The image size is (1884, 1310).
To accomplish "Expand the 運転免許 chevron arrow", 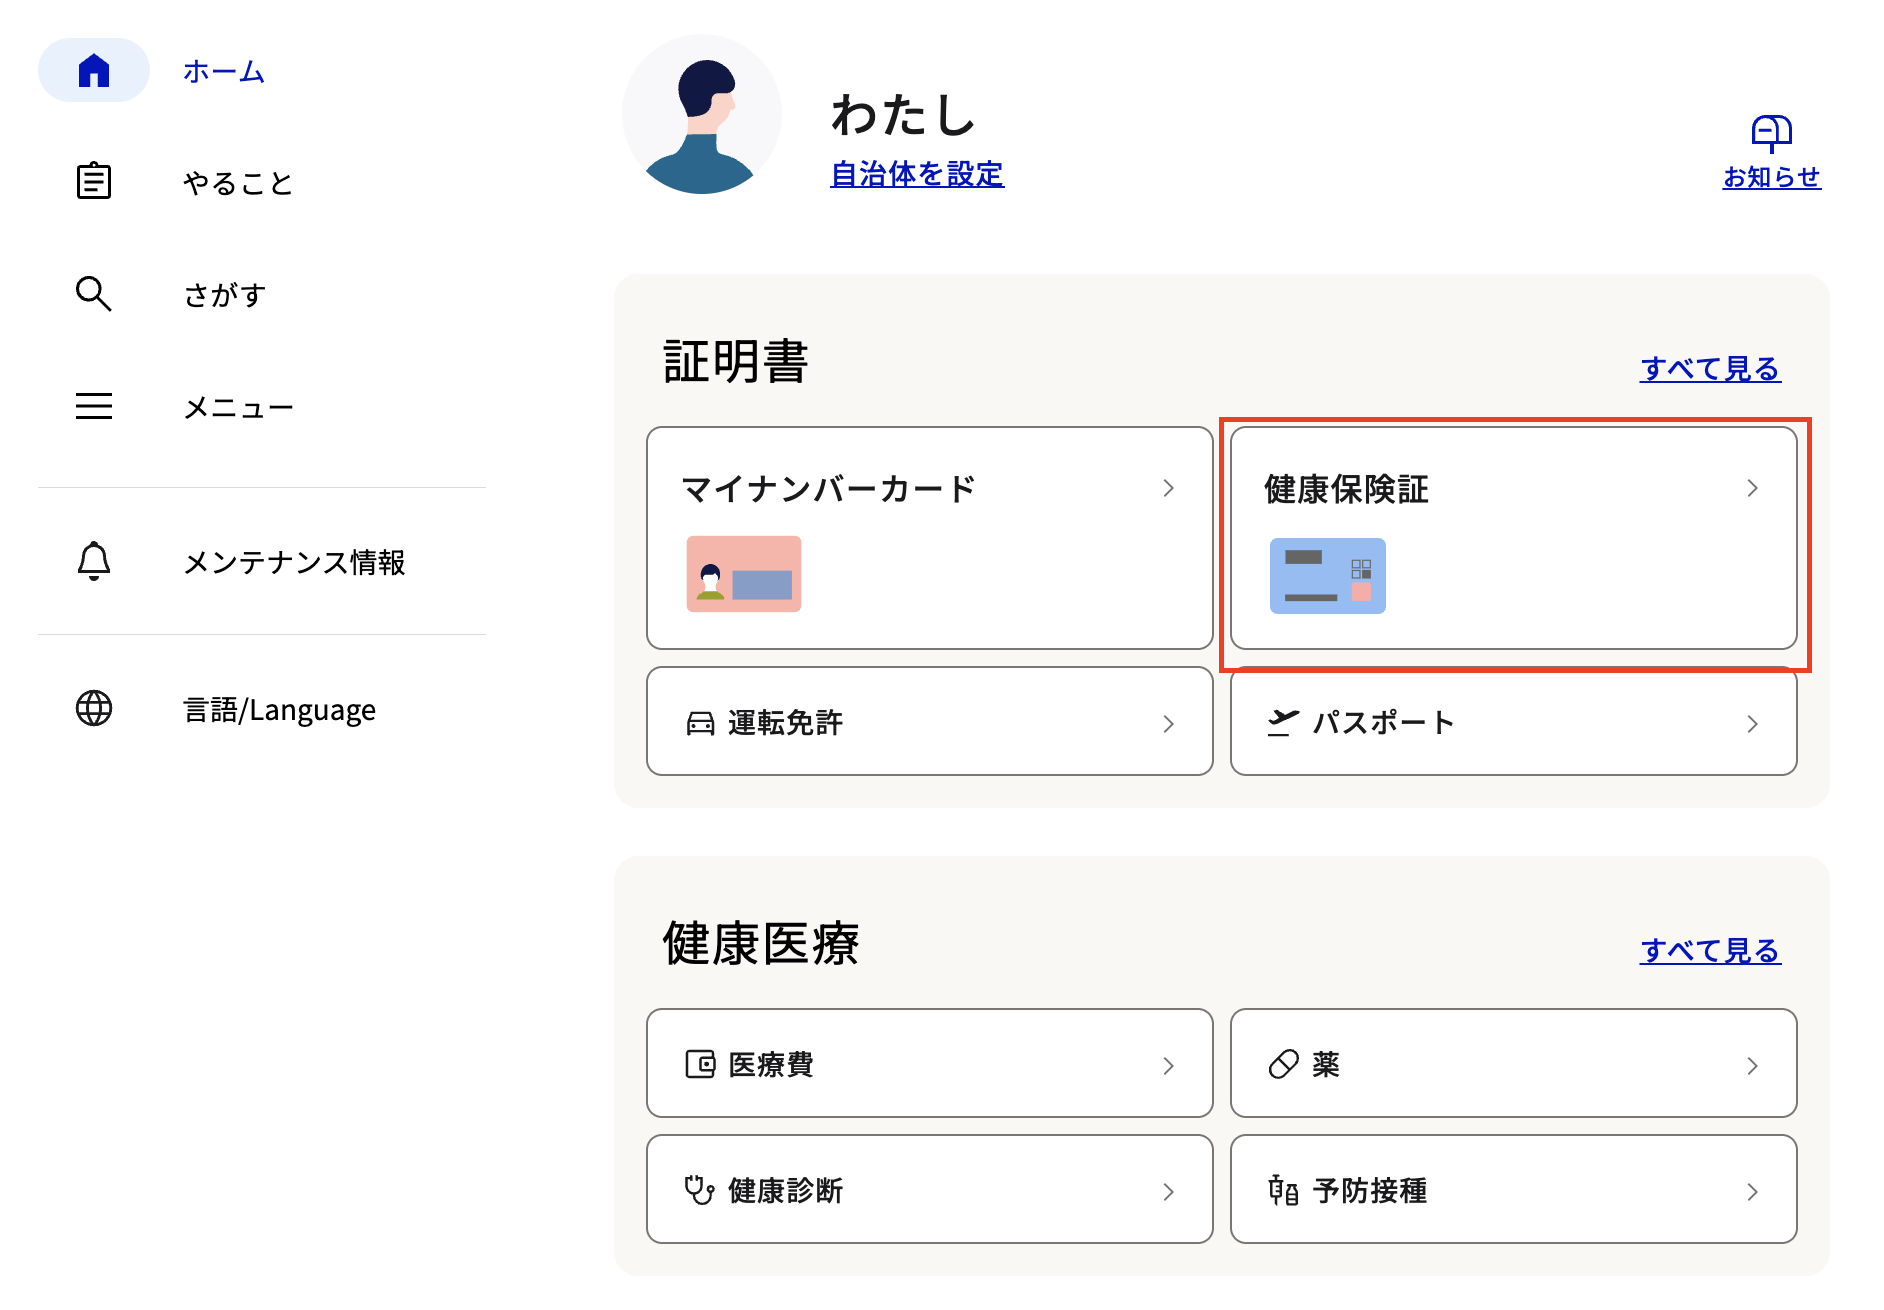I will pyautogui.click(x=1168, y=723).
